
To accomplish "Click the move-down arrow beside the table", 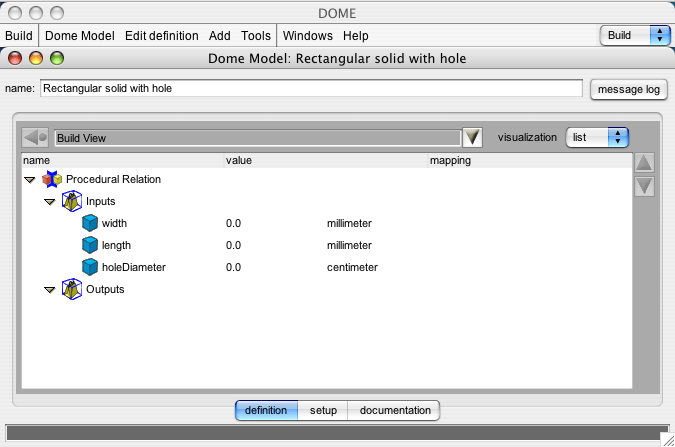I will 644,186.
